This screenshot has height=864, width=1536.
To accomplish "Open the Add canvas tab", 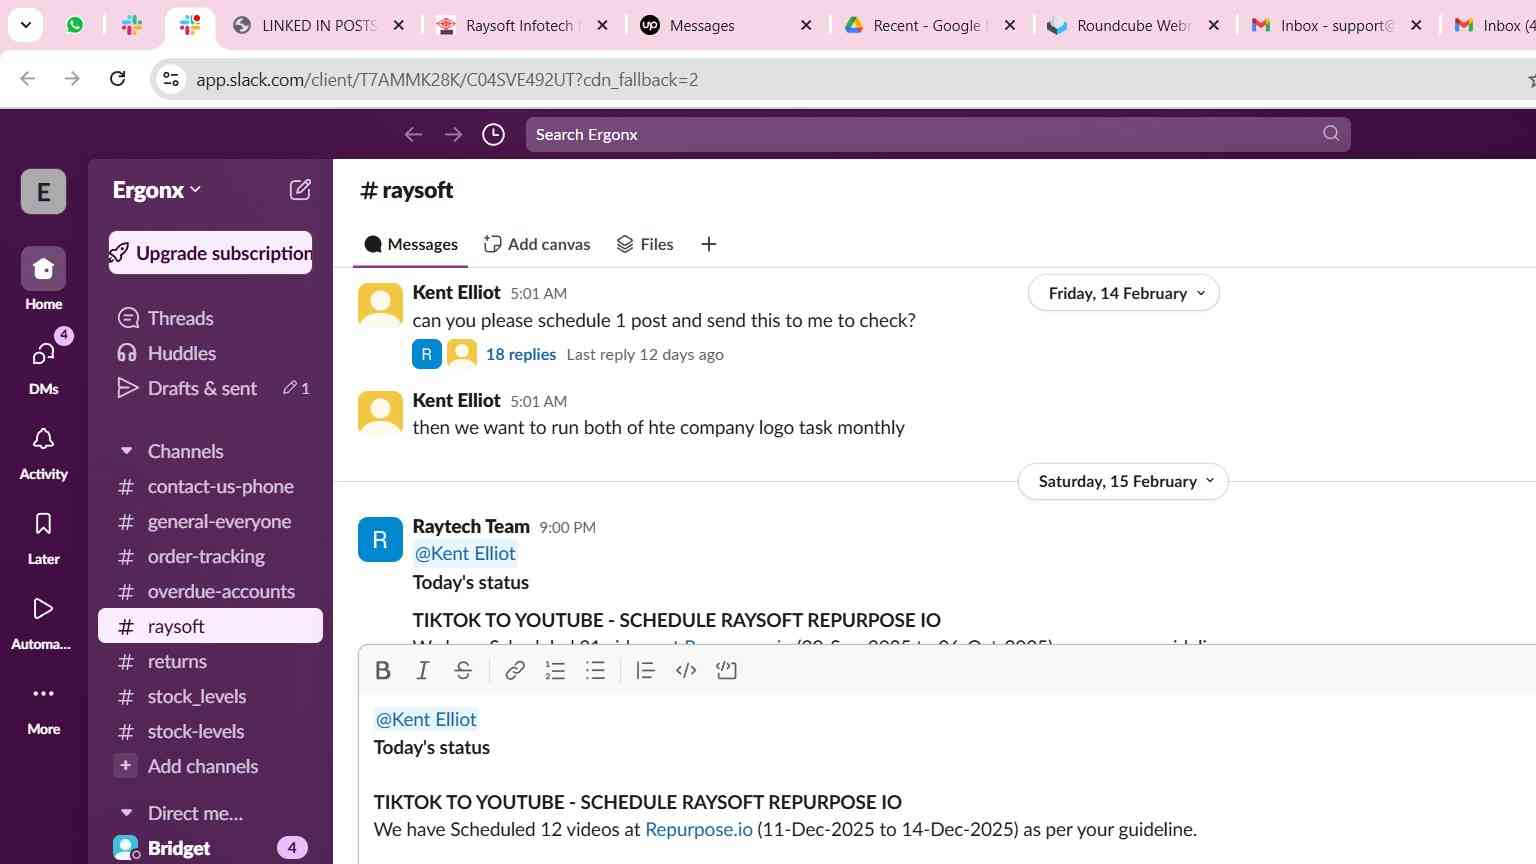I will point(537,244).
